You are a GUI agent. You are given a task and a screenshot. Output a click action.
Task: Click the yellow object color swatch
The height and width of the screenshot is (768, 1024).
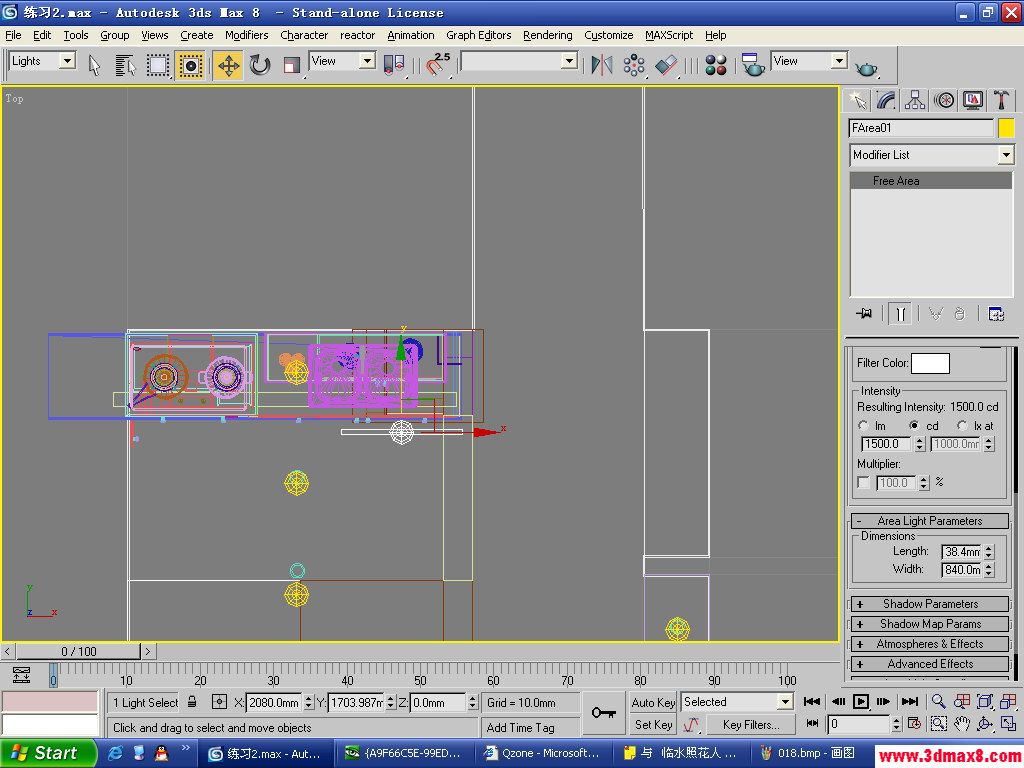(1006, 128)
